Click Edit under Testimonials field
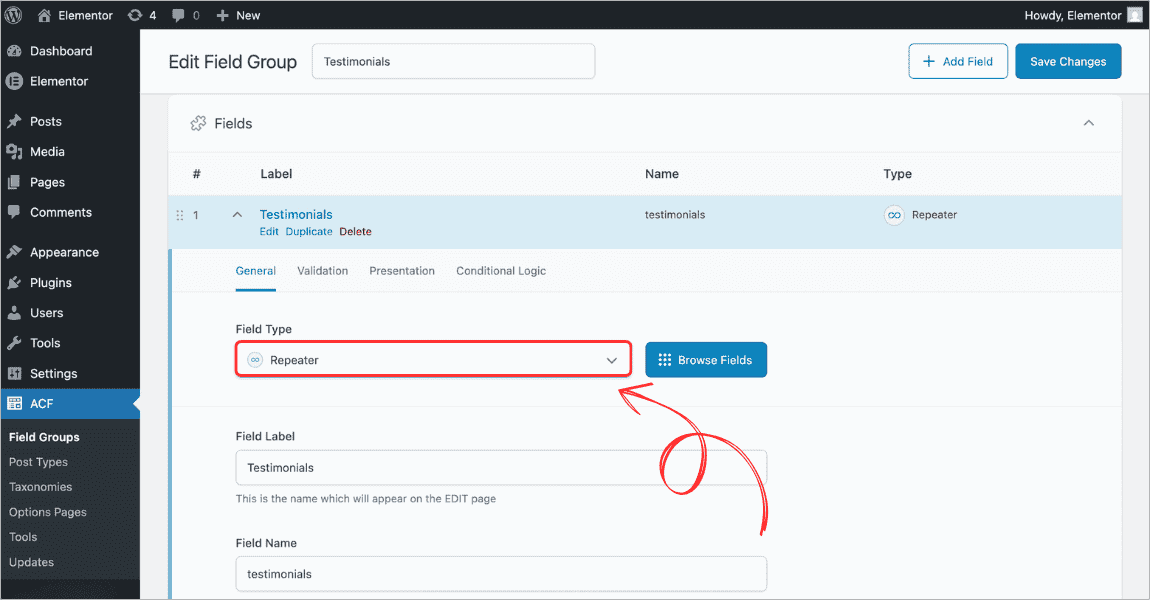1150x600 pixels. point(269,231)
